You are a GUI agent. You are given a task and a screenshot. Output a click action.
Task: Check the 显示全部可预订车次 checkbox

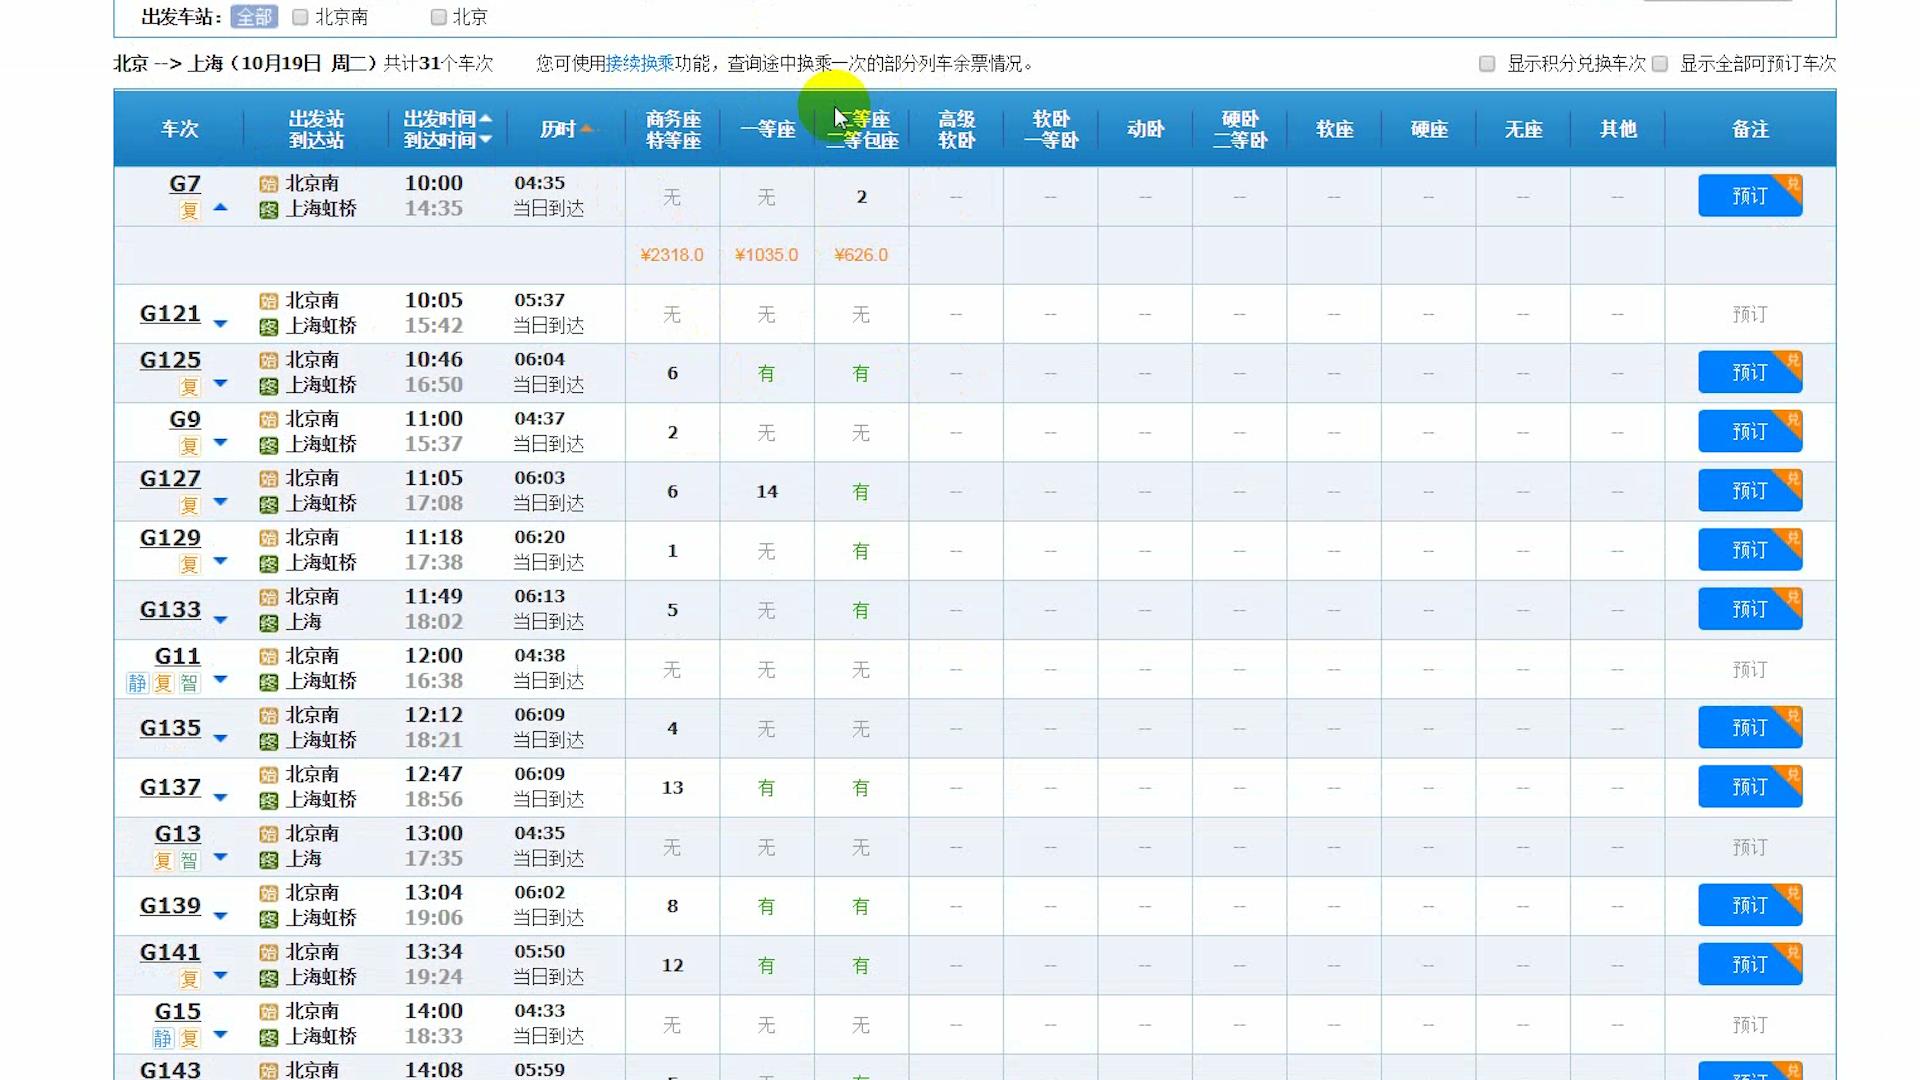click(1660, 63)
